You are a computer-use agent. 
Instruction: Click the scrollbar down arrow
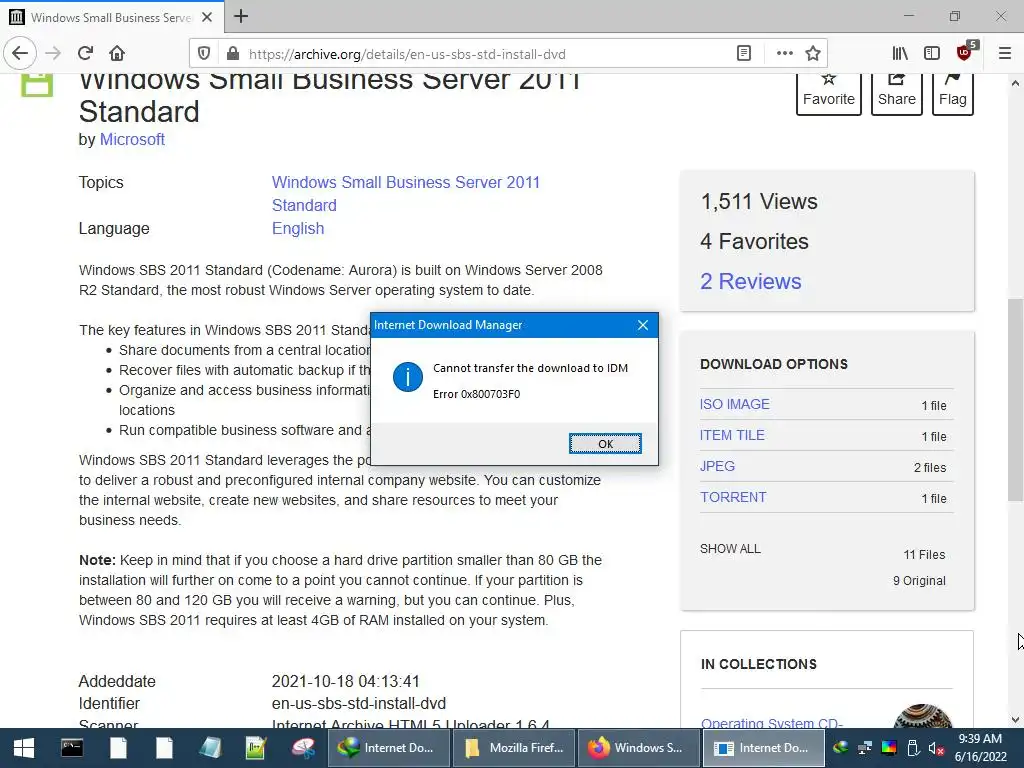point(1015,720)
